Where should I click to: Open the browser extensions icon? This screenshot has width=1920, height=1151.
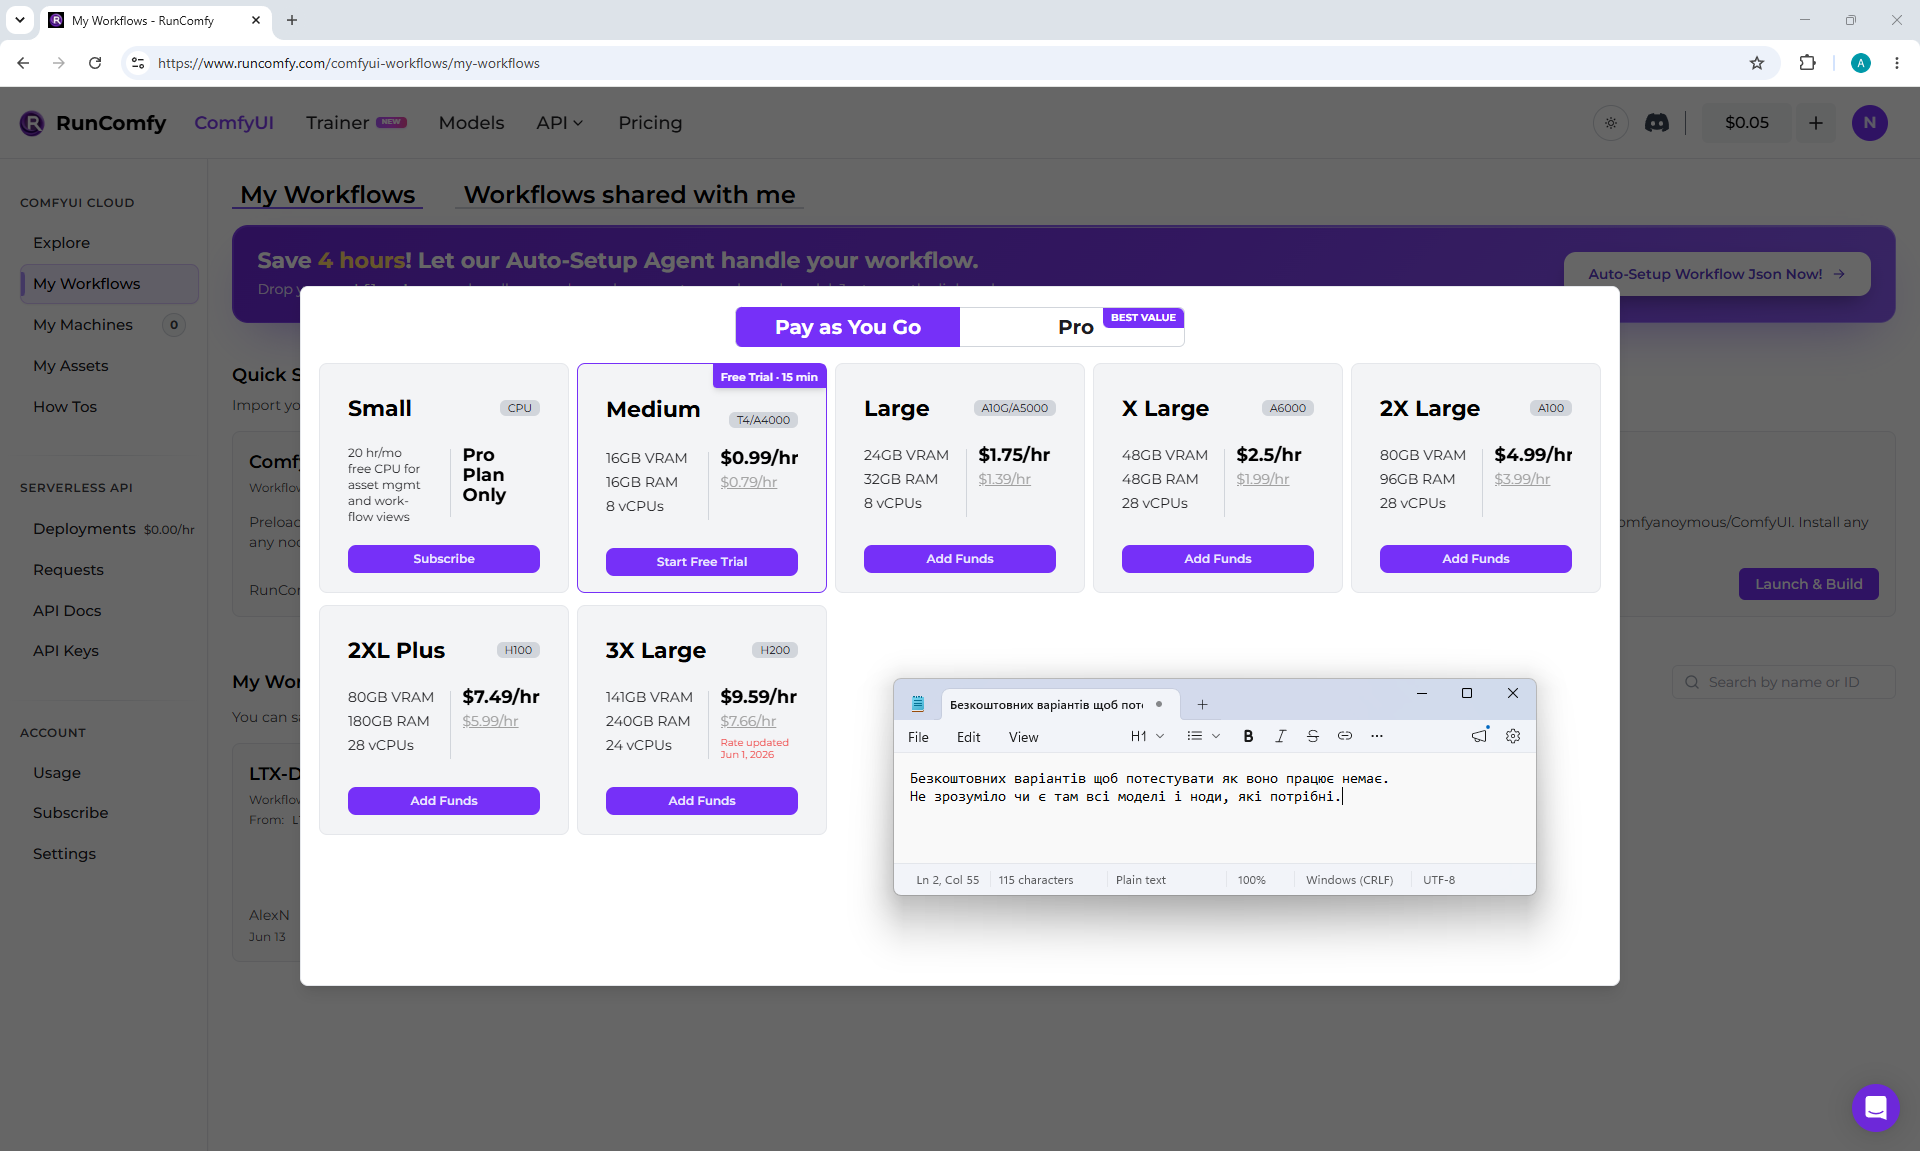(x=1807, y=63)
